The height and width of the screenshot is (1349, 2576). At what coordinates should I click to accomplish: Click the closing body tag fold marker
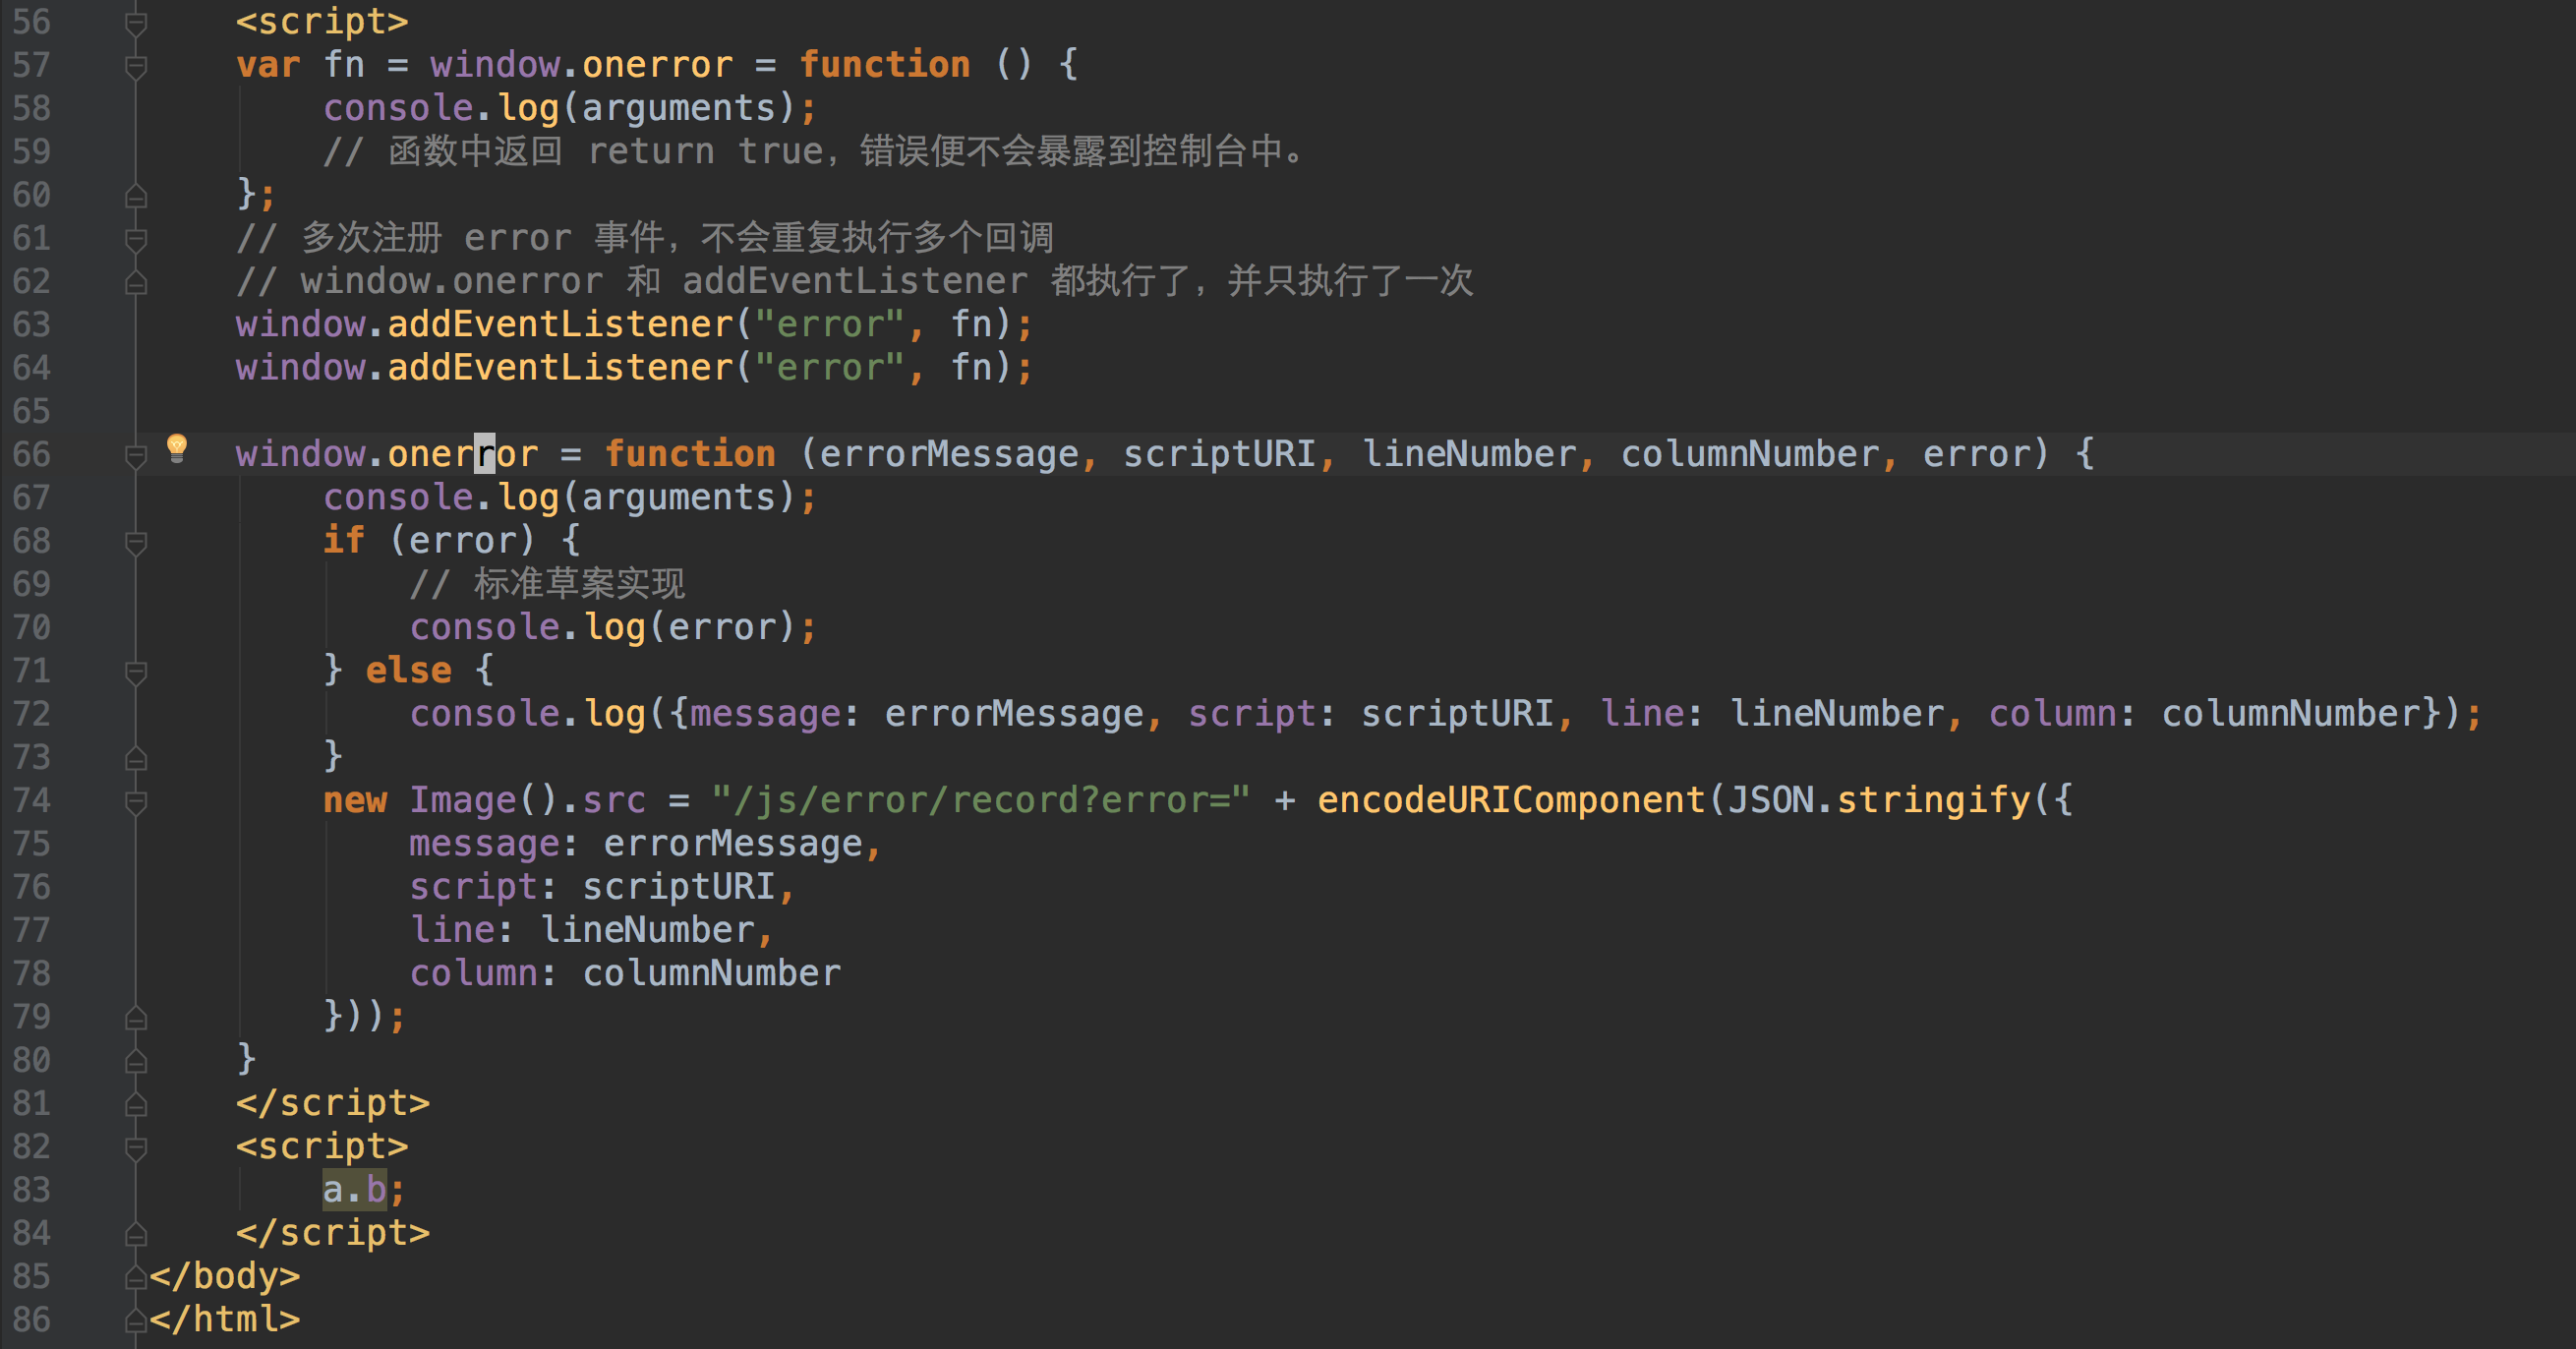pos(137,1278)
